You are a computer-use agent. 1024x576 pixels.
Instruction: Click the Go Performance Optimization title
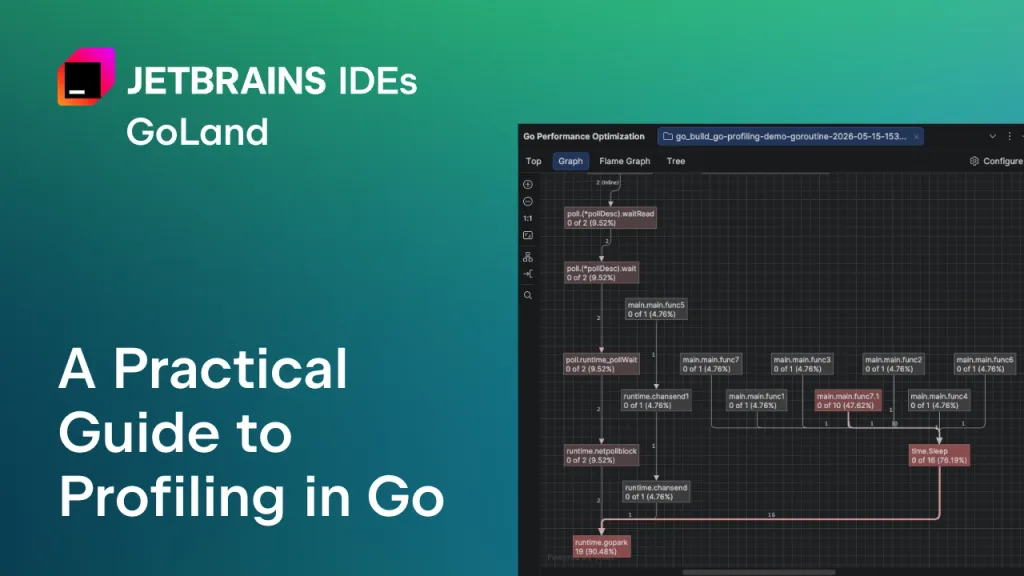click(x=584, y=136)
